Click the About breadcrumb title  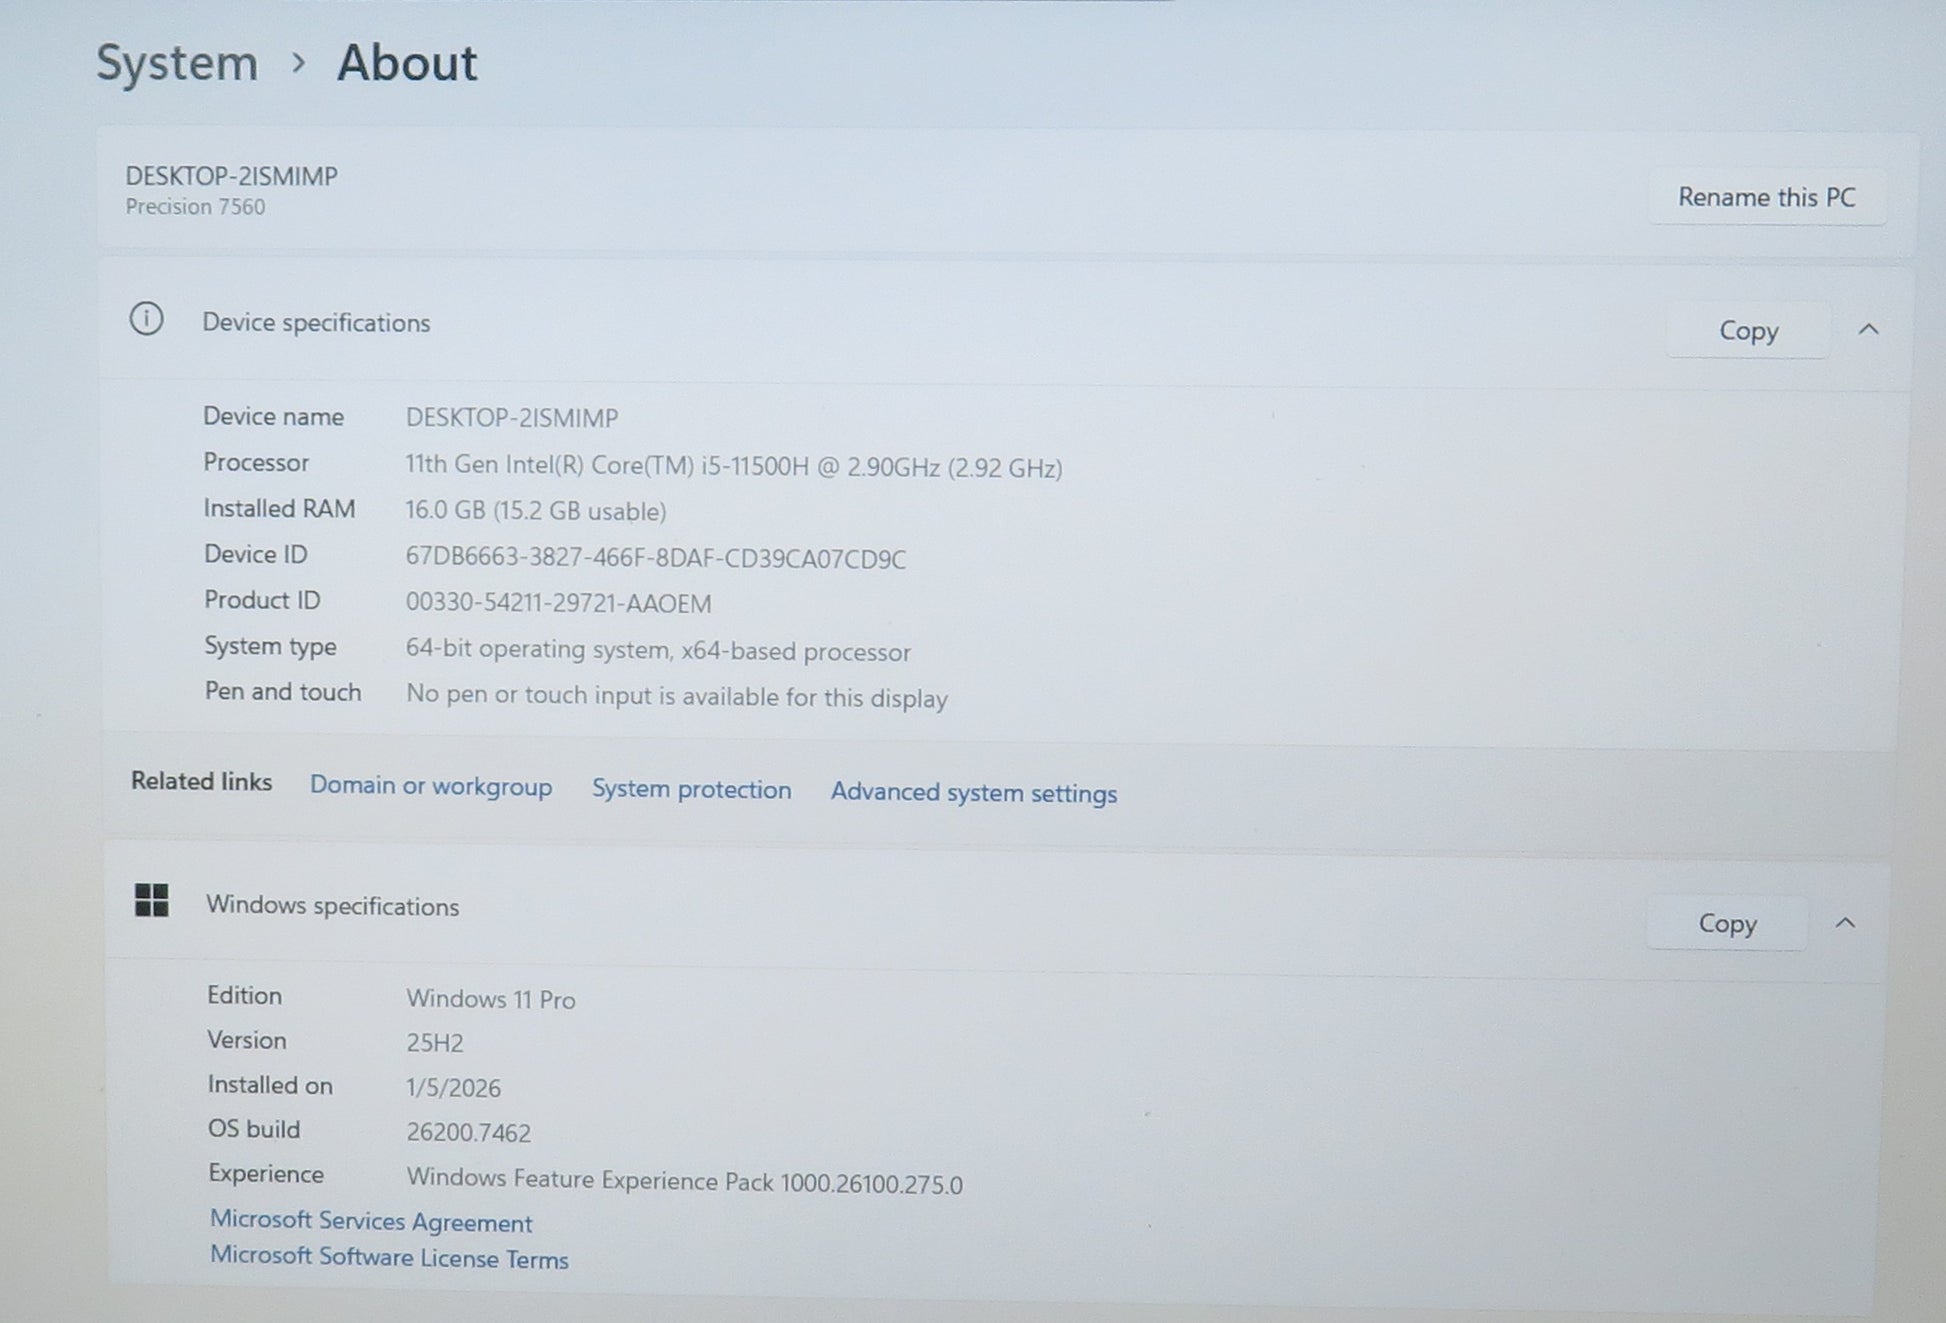click(407, 63)
